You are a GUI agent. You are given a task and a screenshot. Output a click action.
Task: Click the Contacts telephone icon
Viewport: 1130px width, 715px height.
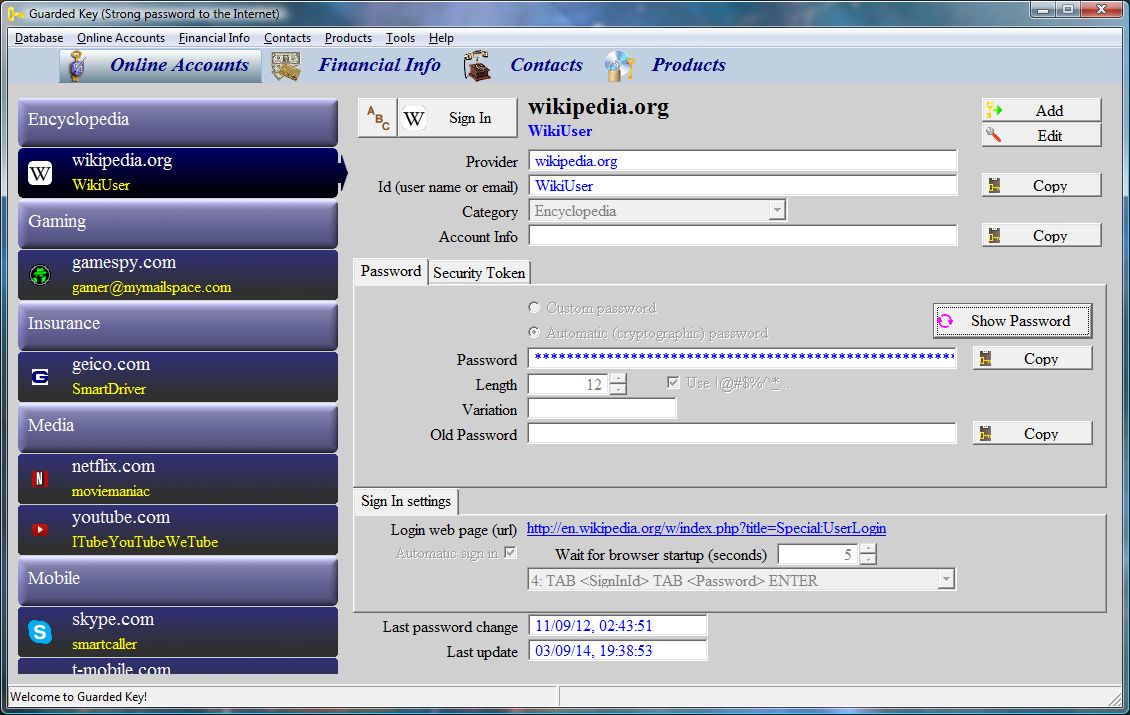pos(477,66)
